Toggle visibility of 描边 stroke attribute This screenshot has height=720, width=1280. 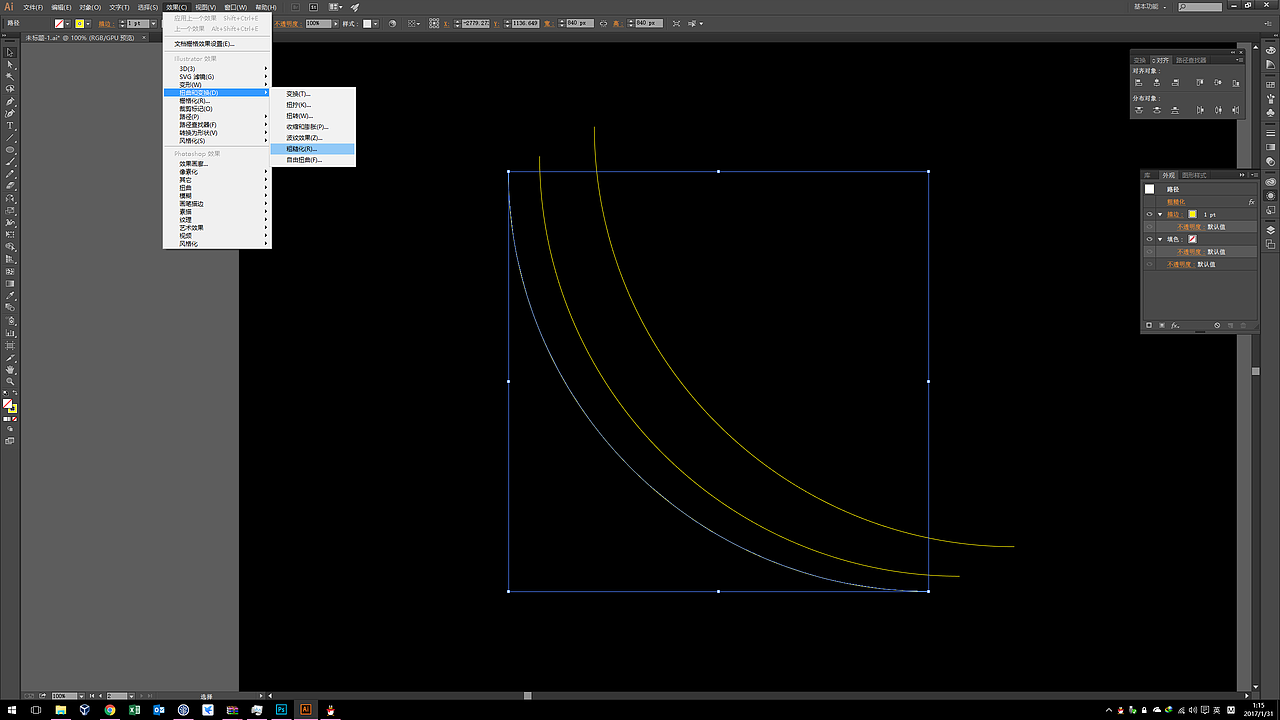[x=1148, y=214]
